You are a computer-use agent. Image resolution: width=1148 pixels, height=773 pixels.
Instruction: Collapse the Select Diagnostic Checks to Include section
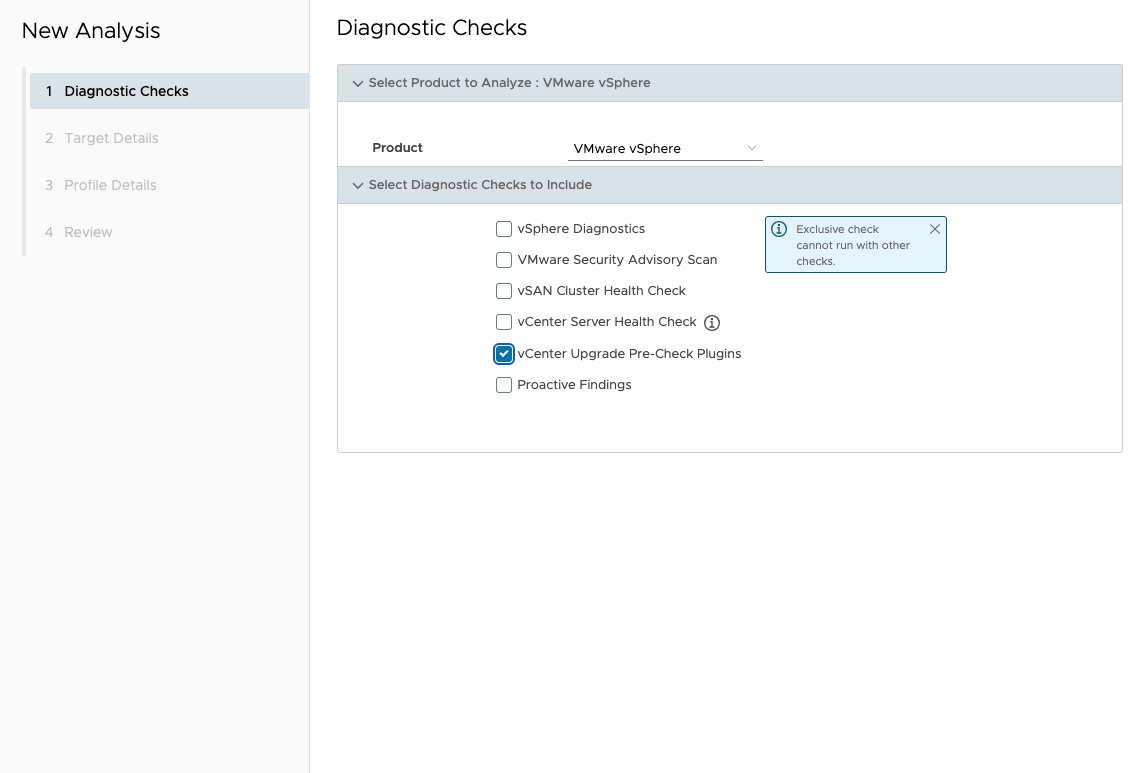click(x=357, y=185)
